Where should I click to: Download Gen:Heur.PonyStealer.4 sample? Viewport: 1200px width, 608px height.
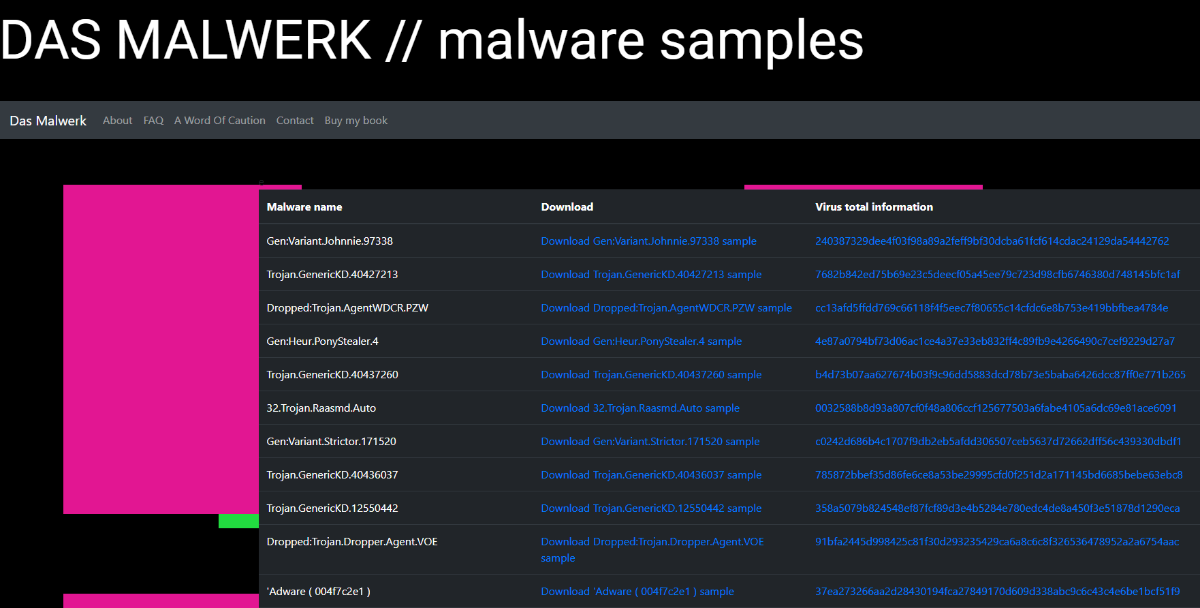click(x=641, y=341)
